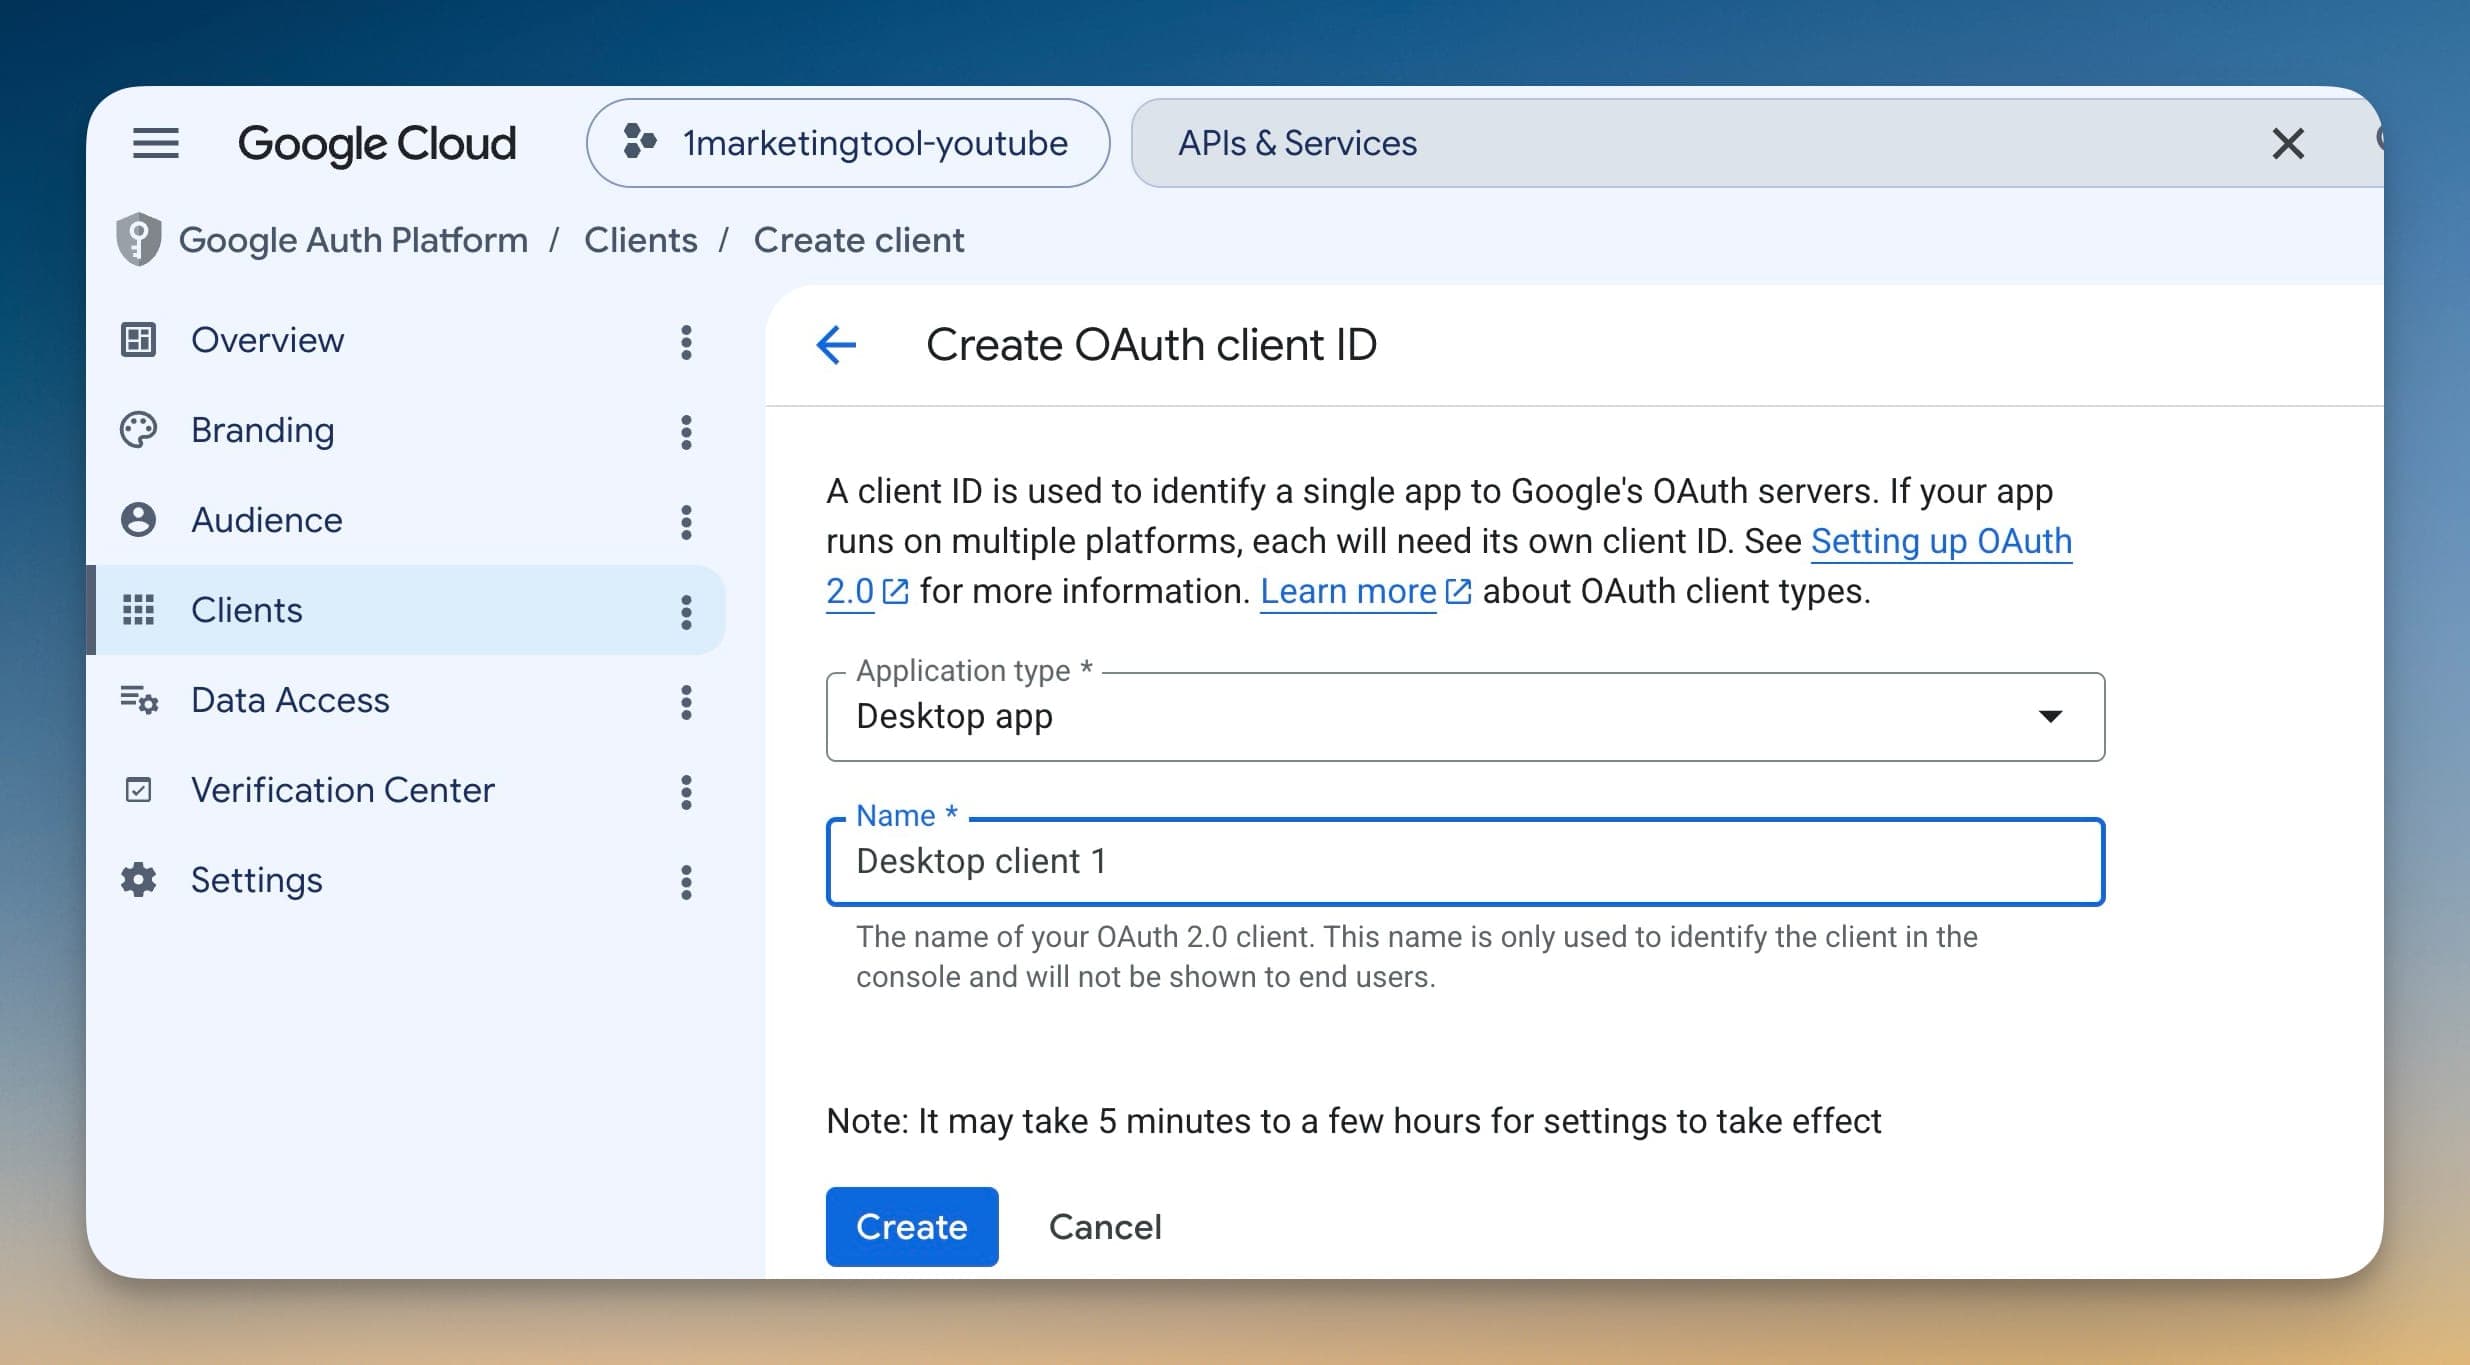This screenshot has height=1365, width=2470.
Task: Open the Learn more link
Action: pyautogui.click(x=1348, y=591)
